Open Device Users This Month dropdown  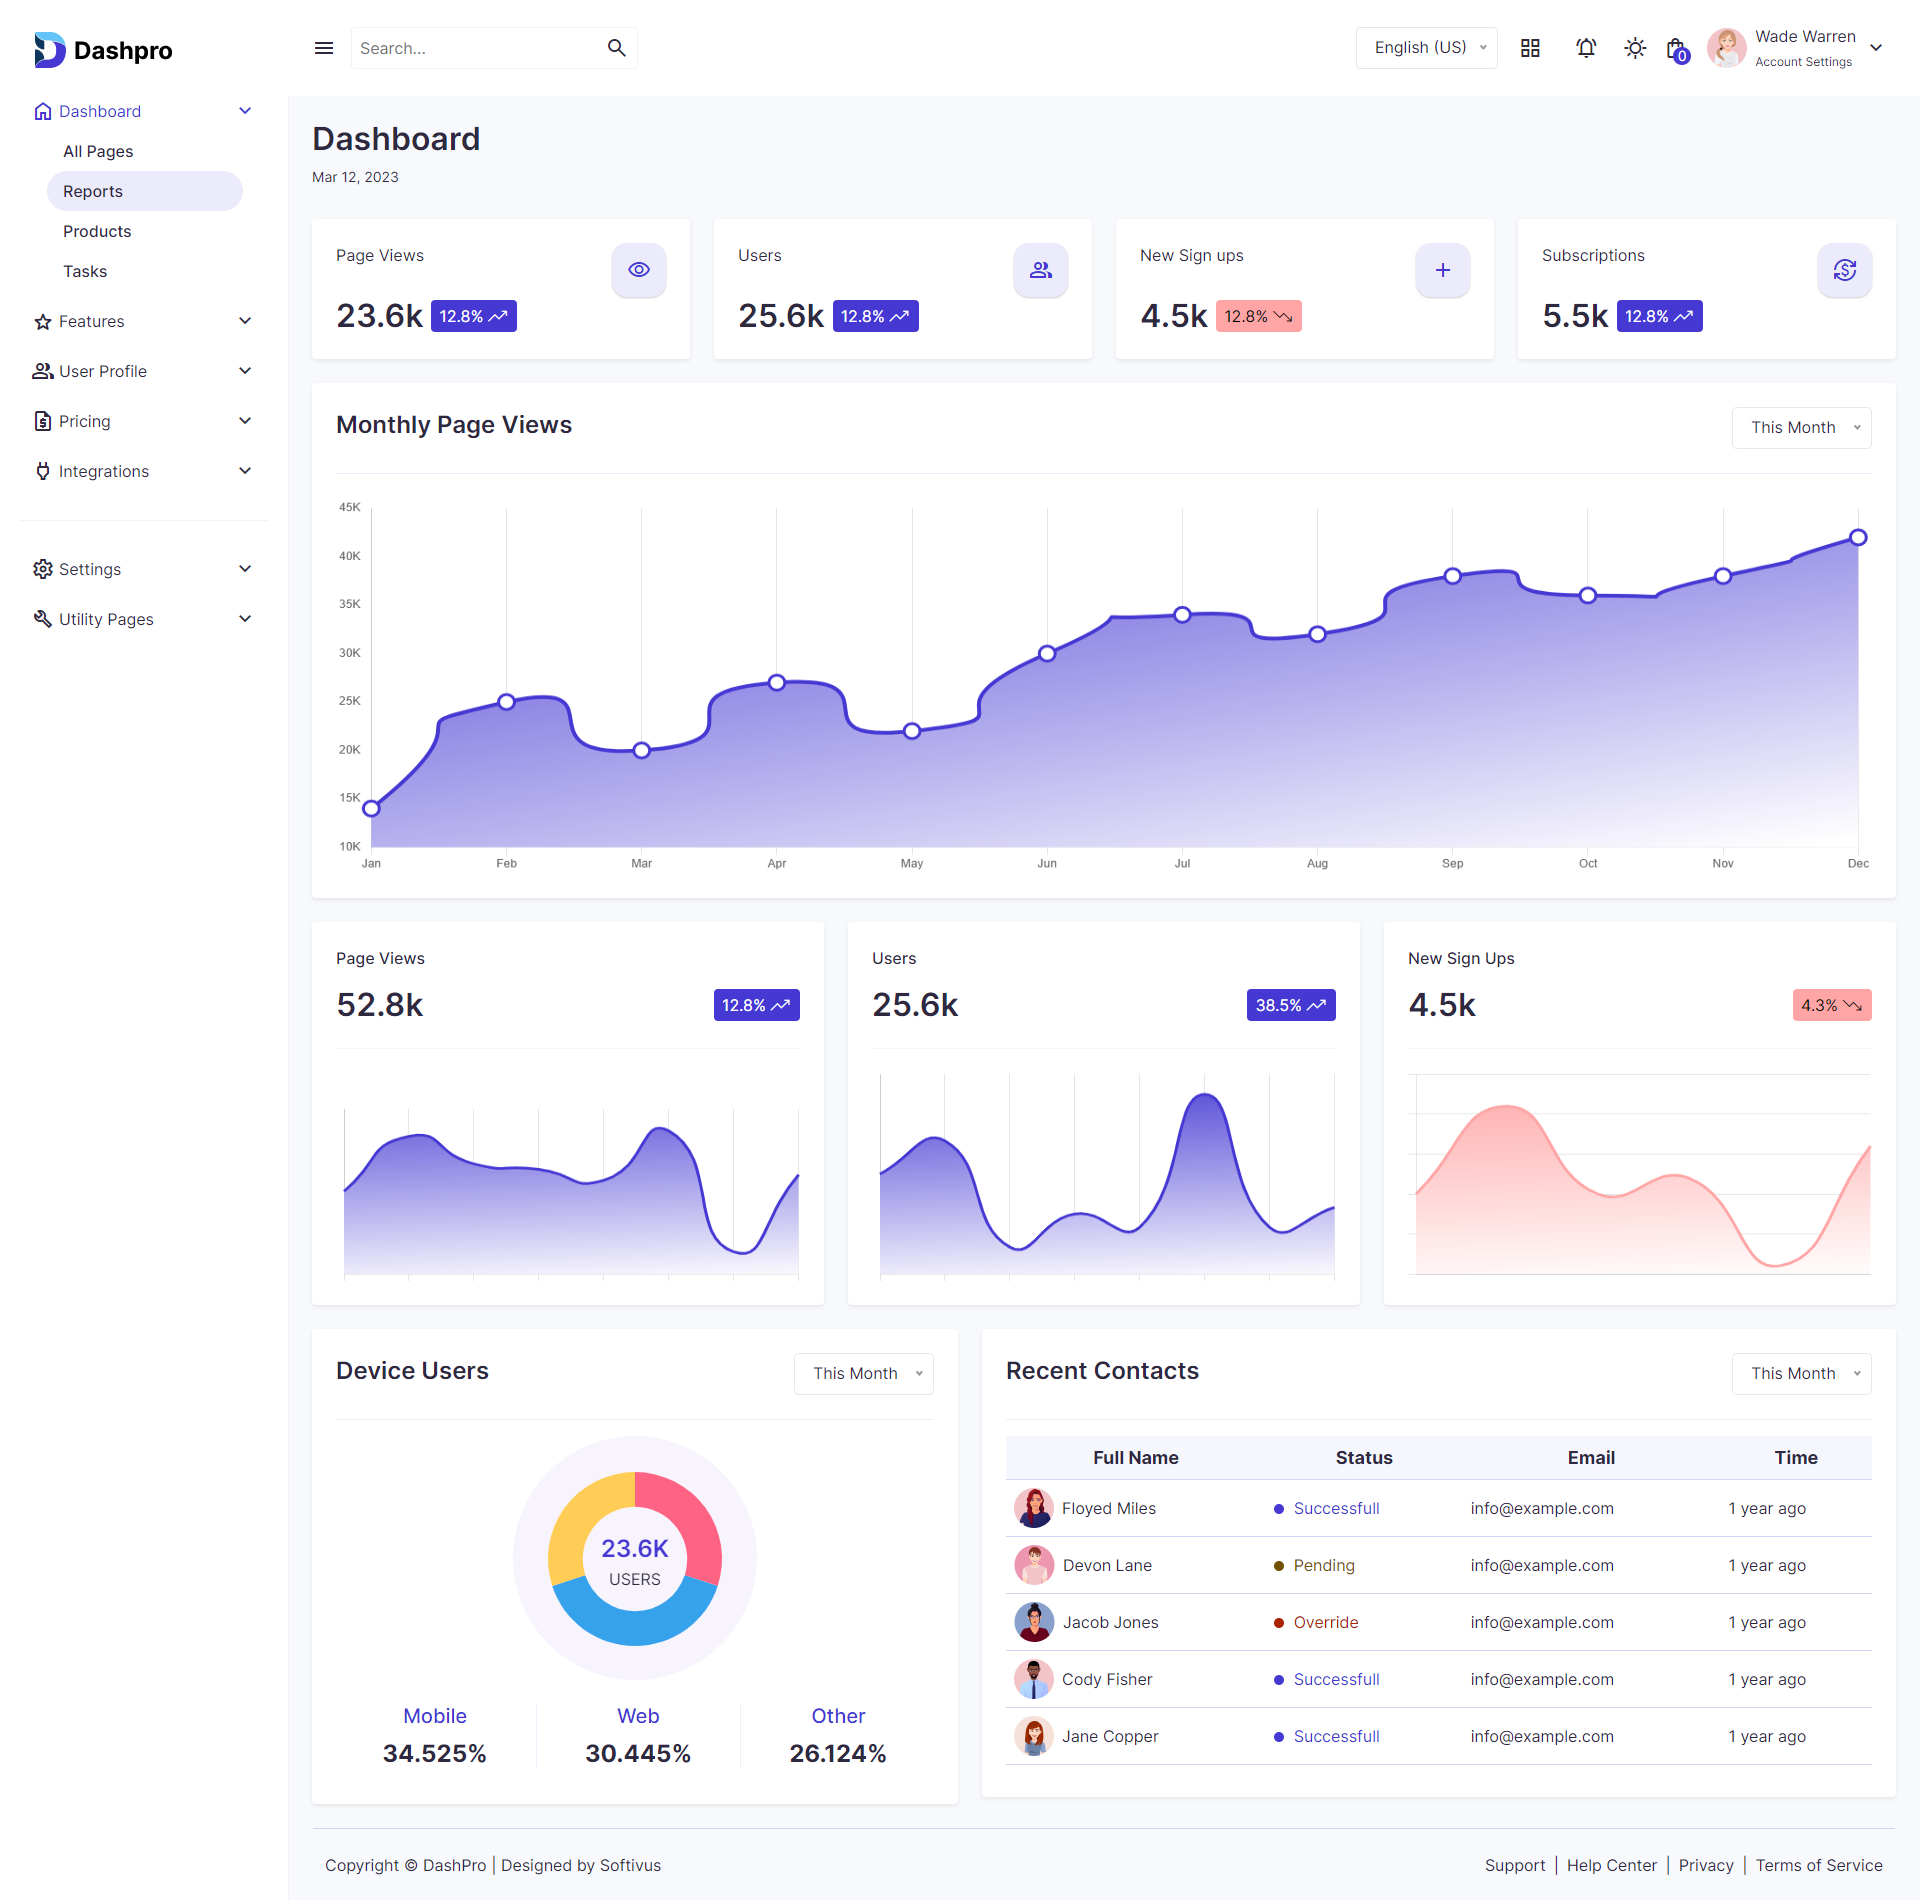pos(863,1374)
